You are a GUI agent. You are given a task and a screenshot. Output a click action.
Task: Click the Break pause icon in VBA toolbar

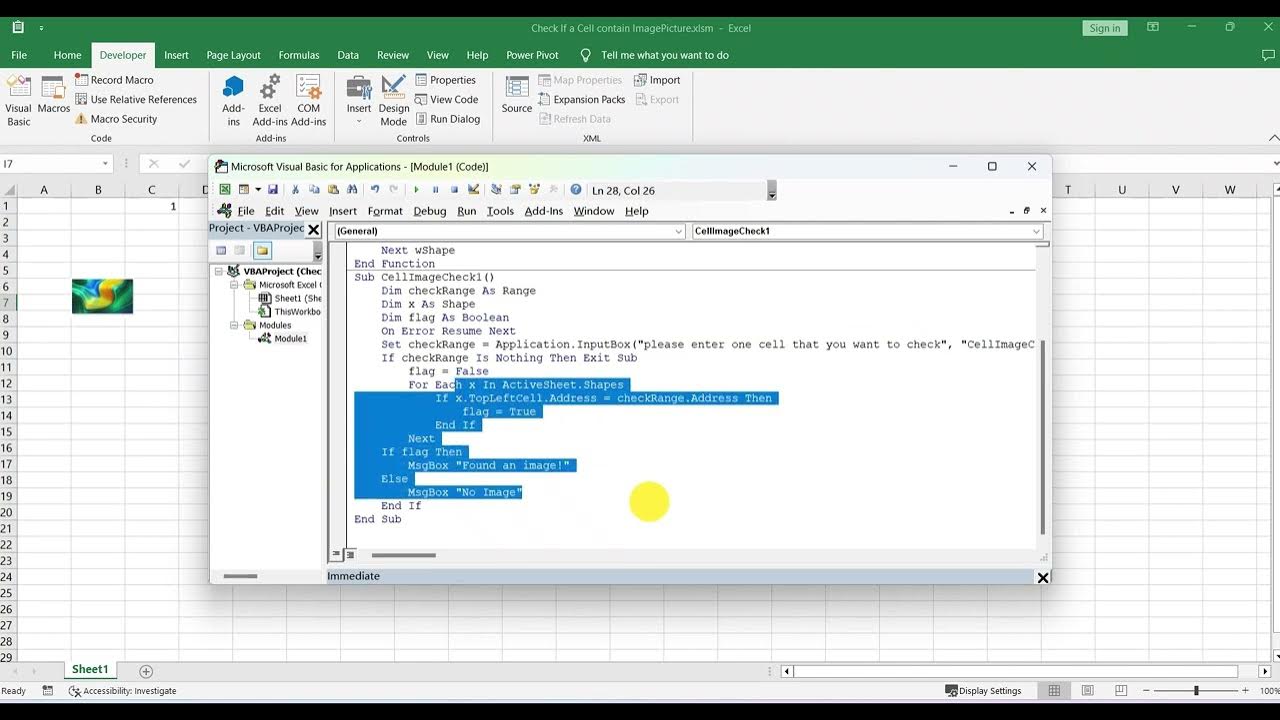point(435,190)
